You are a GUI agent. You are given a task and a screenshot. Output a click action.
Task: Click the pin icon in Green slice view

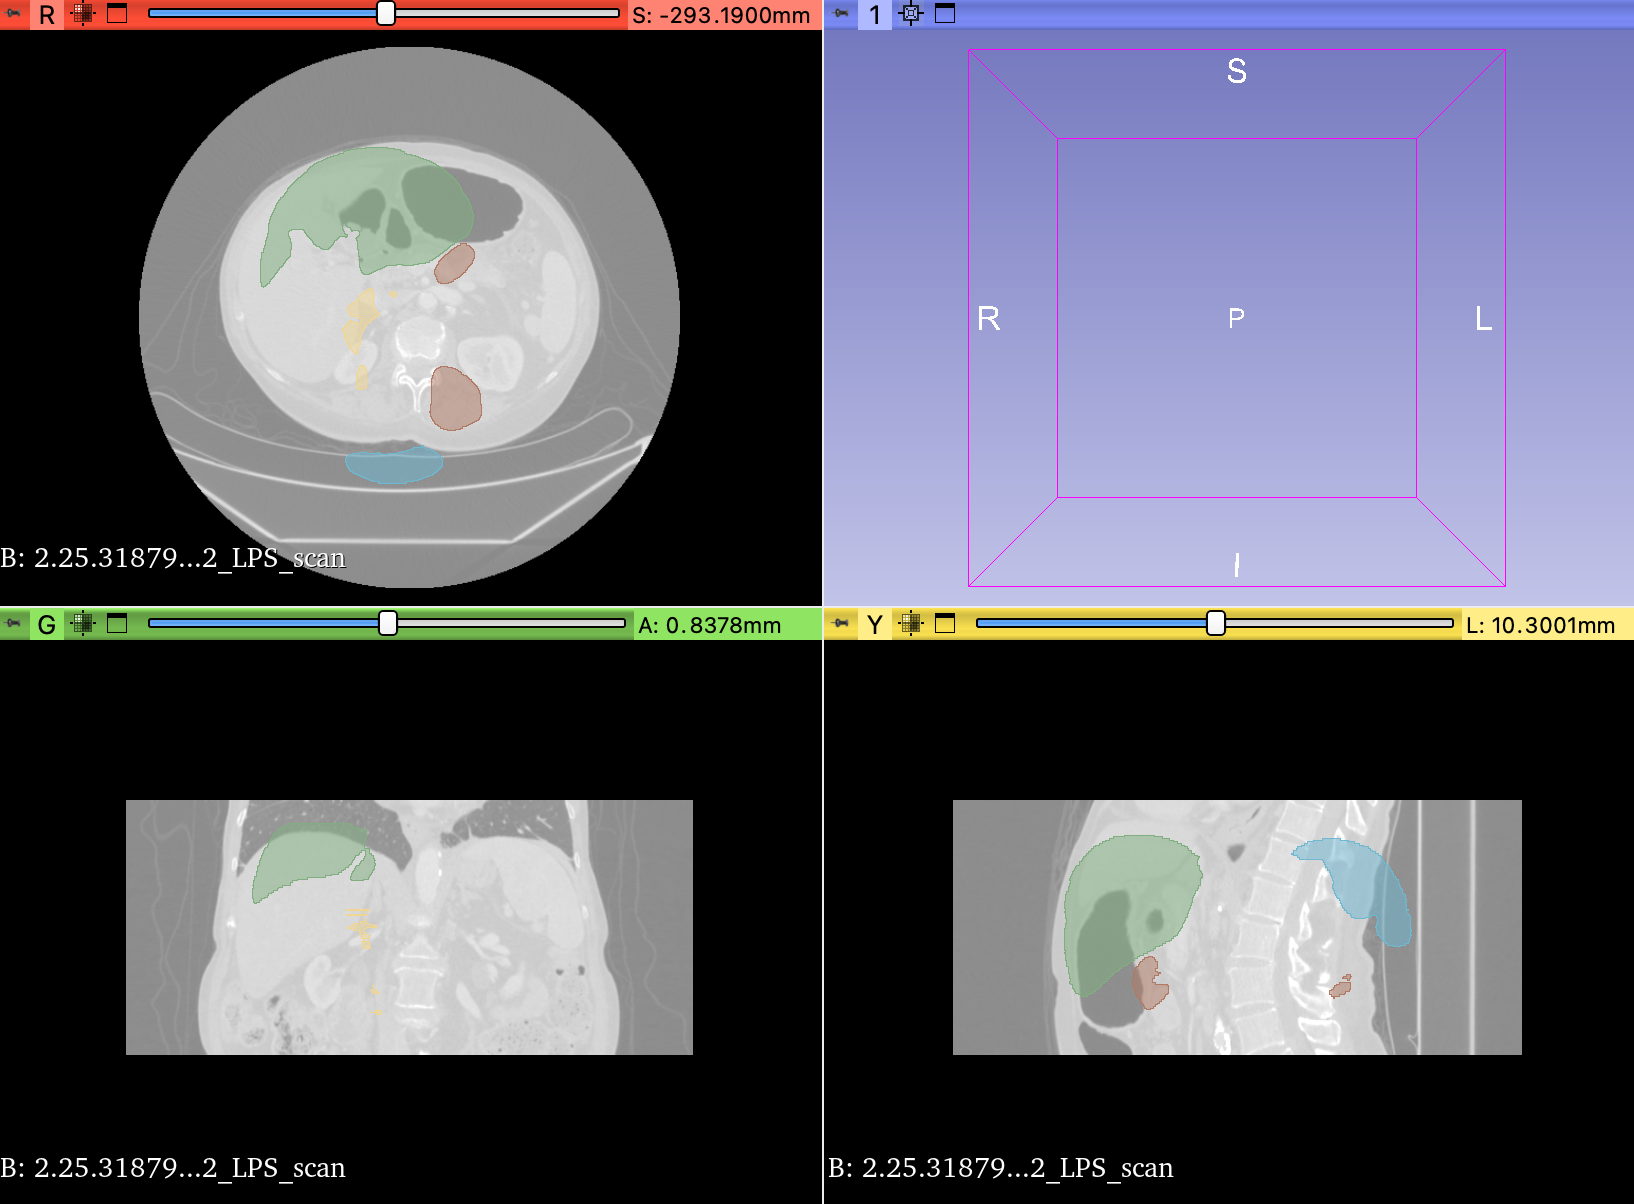pos(14,624)
